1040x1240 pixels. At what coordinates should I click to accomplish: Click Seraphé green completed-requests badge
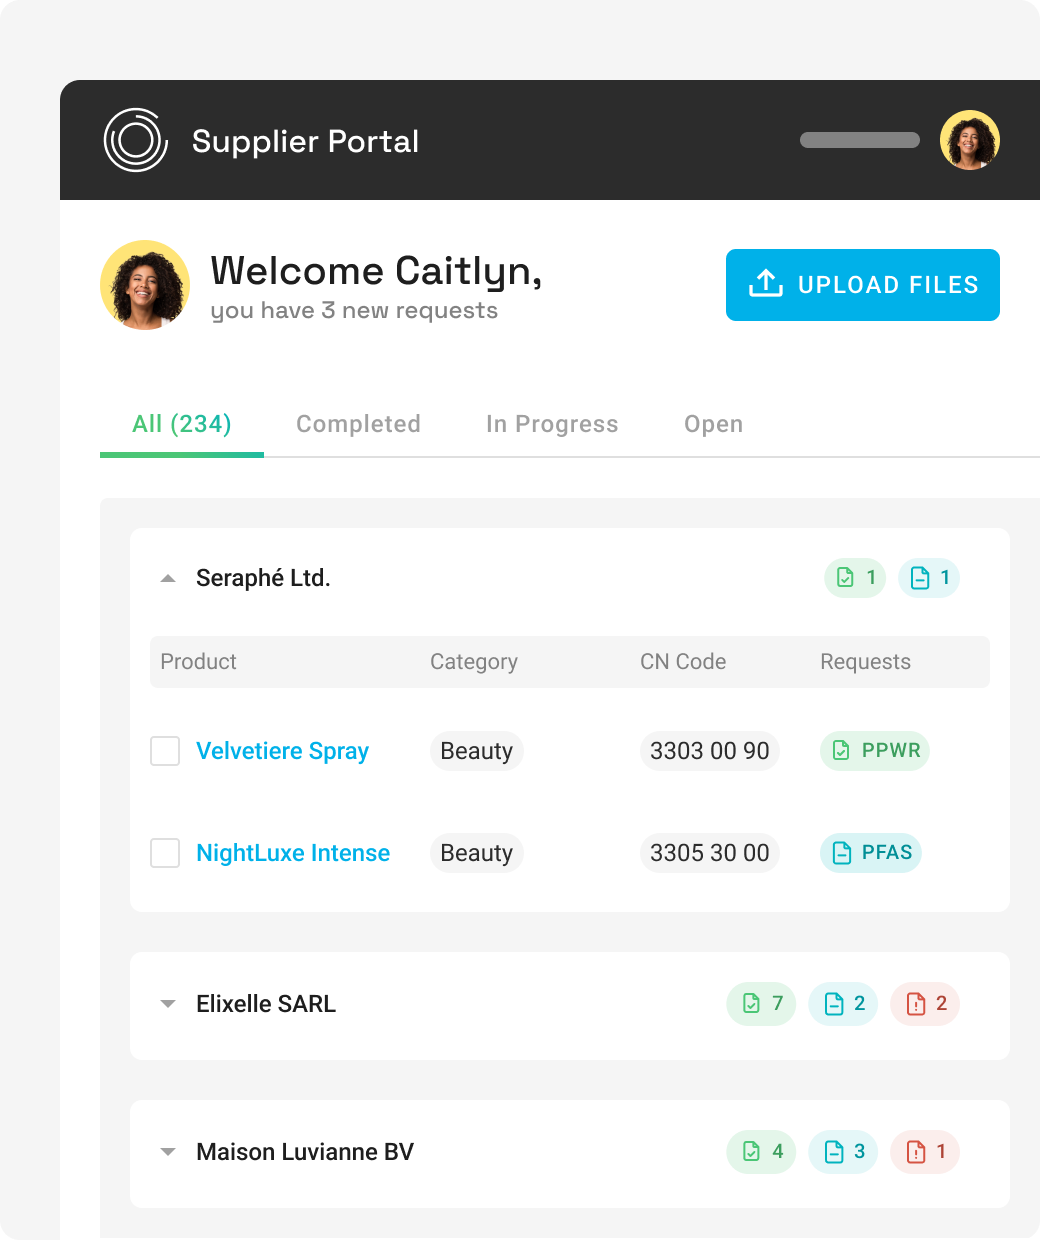tap(855, 578)
